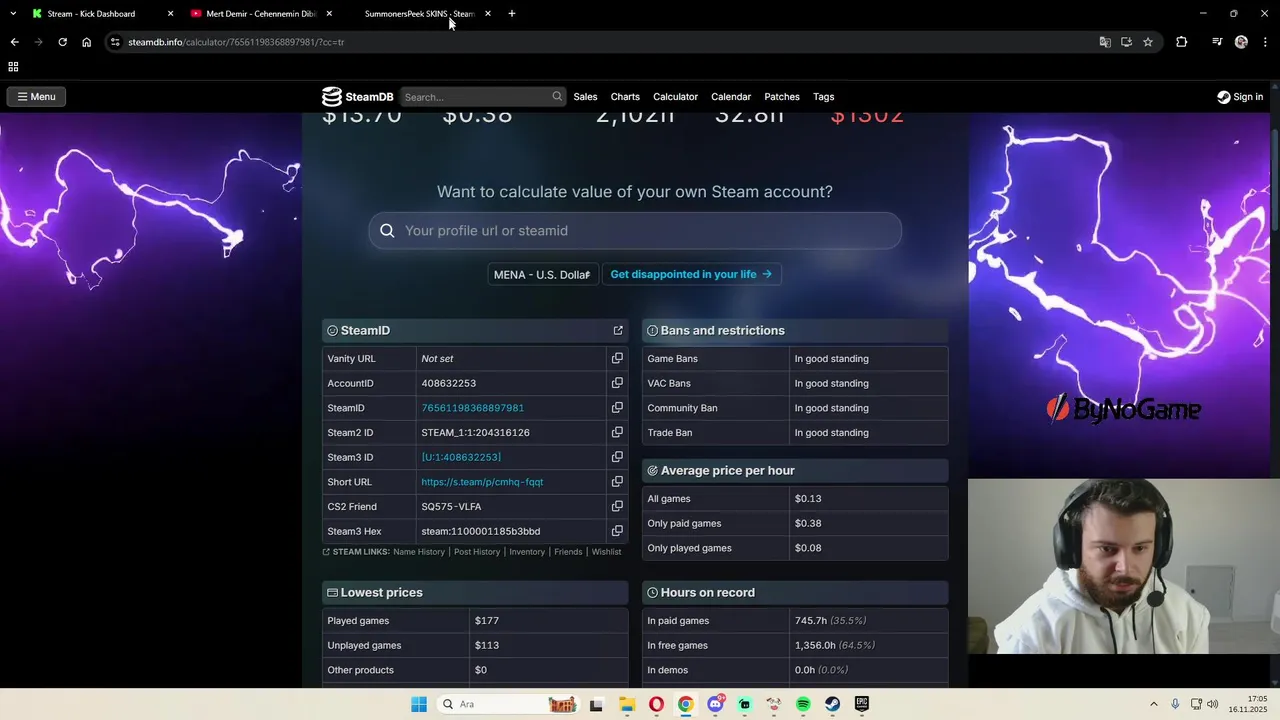Copy the Vanity URL value
The width and height of the screenshot is (1280, 720).
click(x=617, y=358)
